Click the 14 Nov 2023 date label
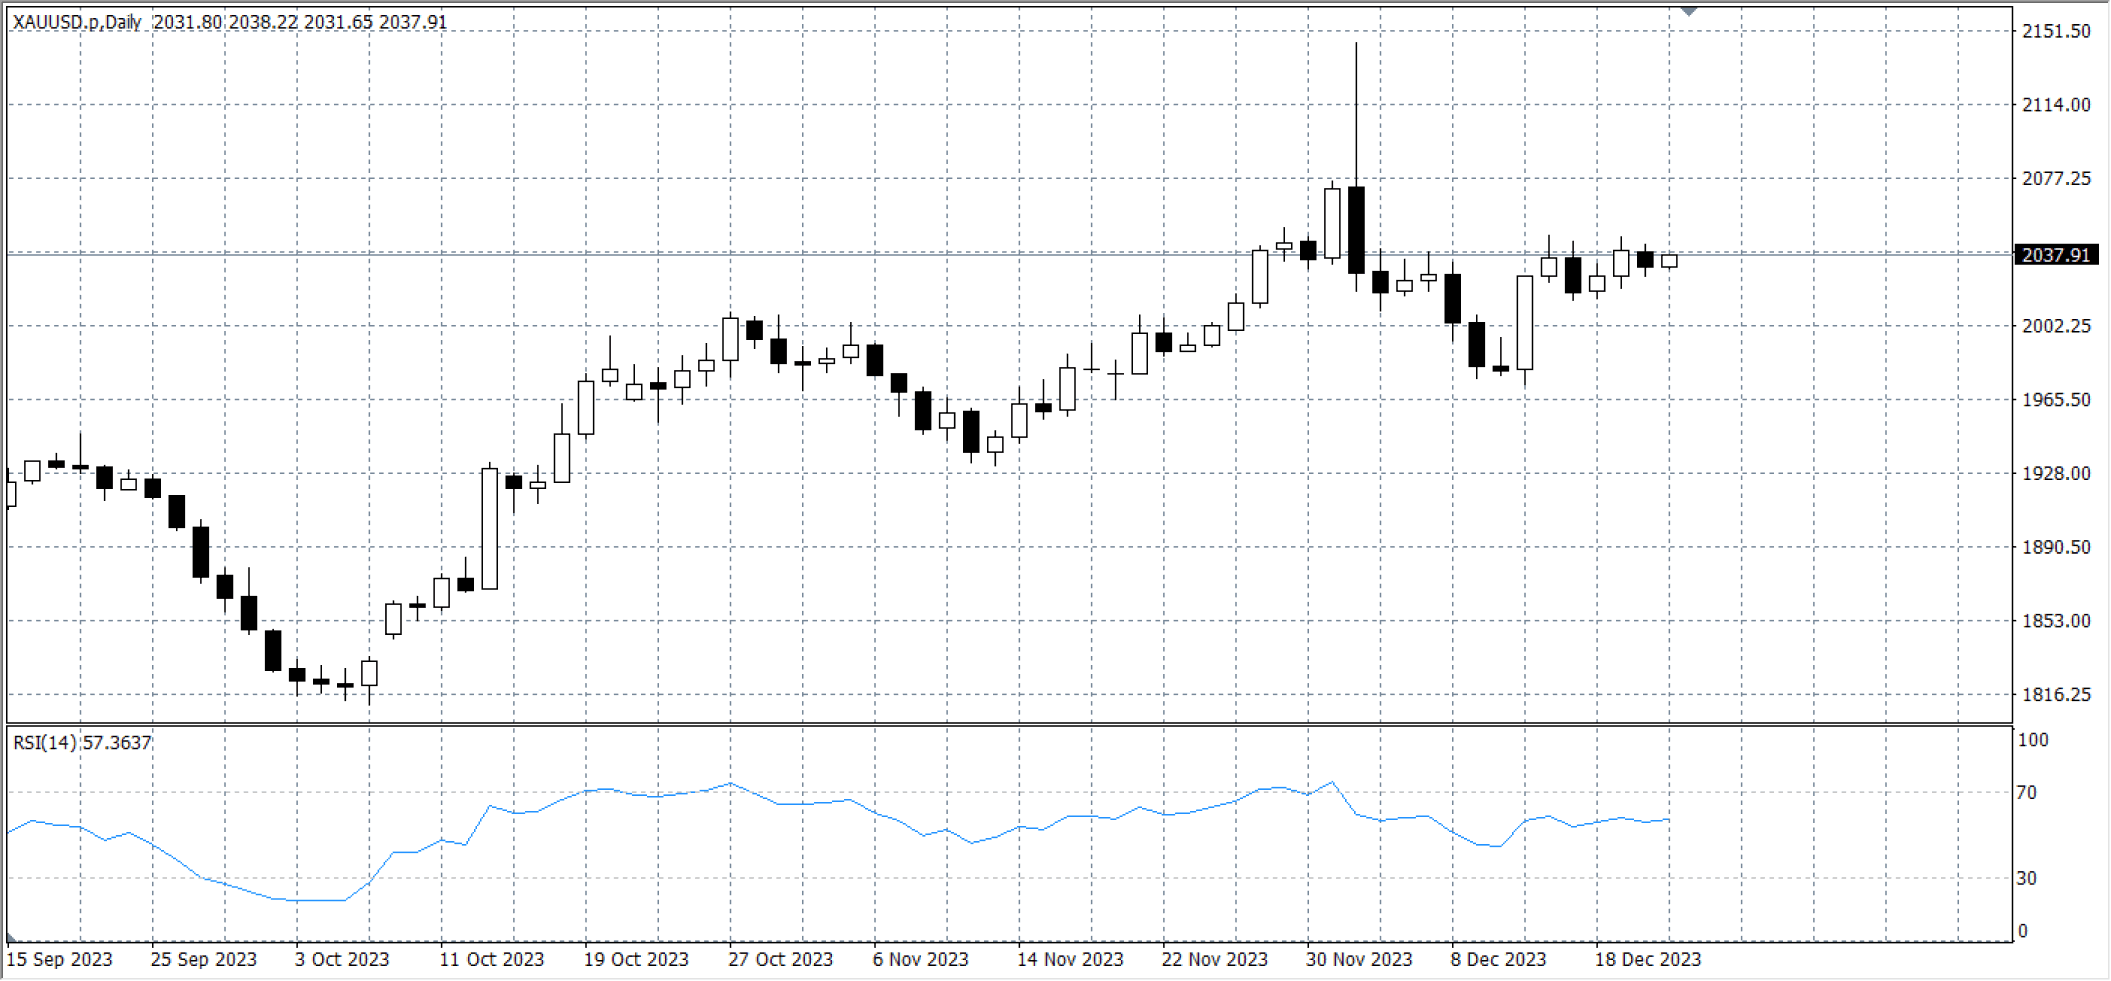 [1071, 959]
